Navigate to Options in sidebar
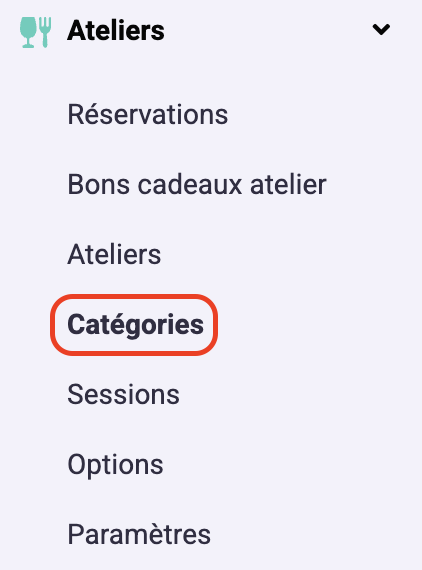 pos(116,465)
